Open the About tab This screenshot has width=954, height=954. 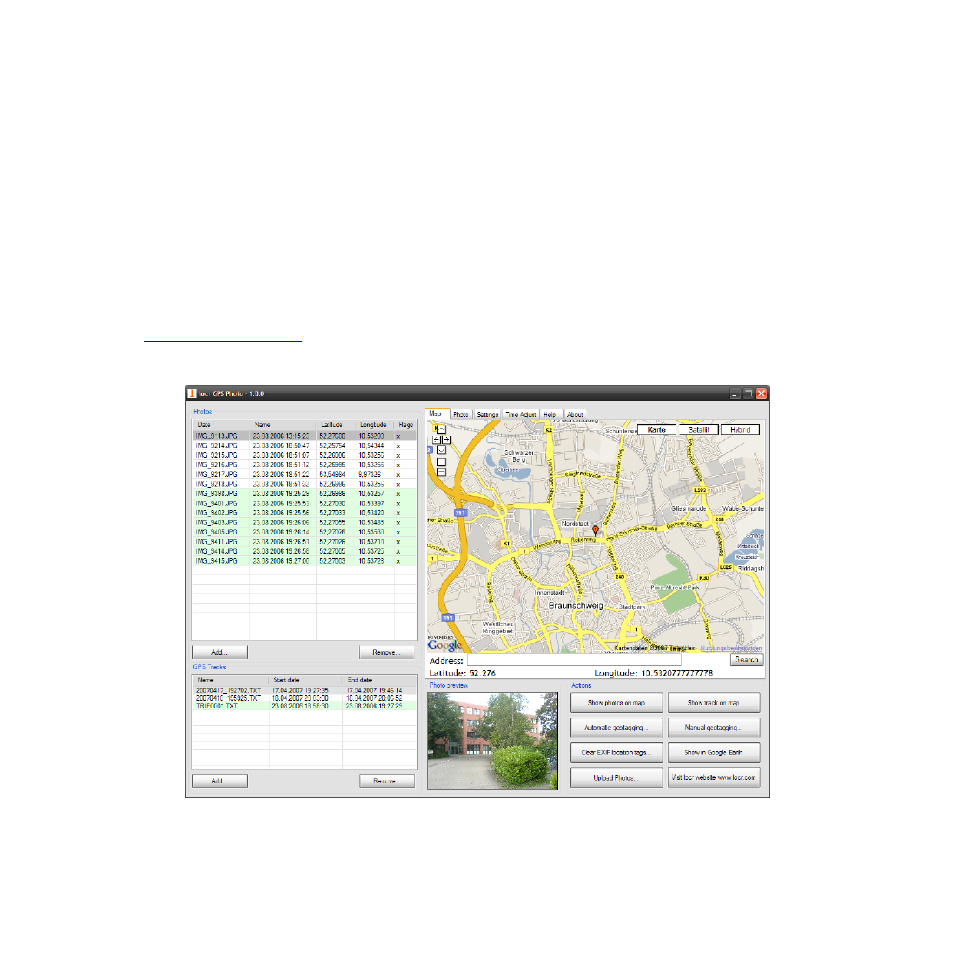[x=575, y=414]
